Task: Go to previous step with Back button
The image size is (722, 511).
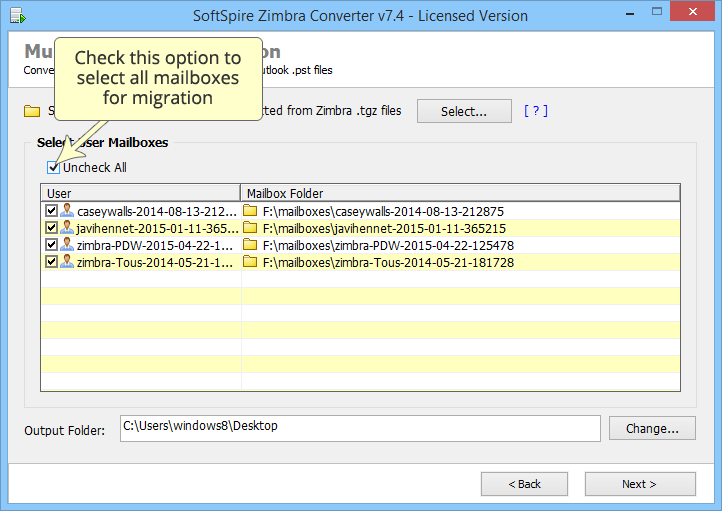Action: pos(524,484)
